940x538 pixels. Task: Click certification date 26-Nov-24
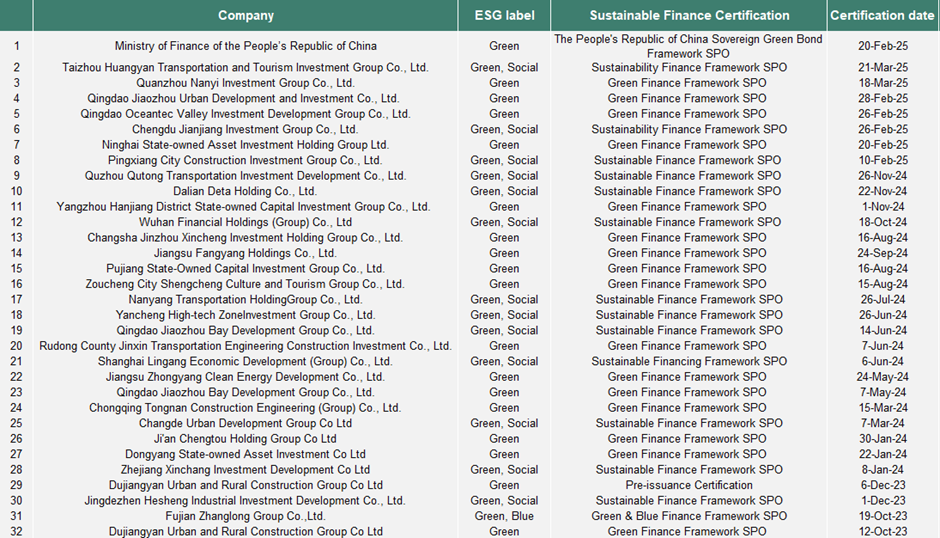(x=882, y=176)
